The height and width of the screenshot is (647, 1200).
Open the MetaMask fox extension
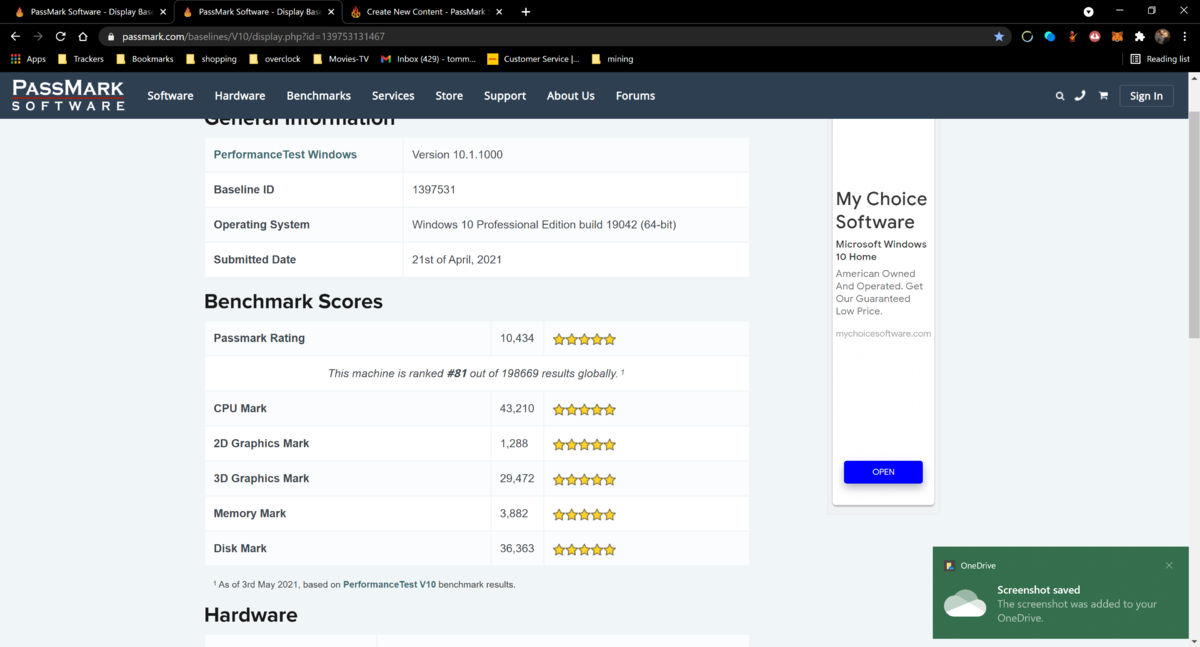[x=1117, y=36]
